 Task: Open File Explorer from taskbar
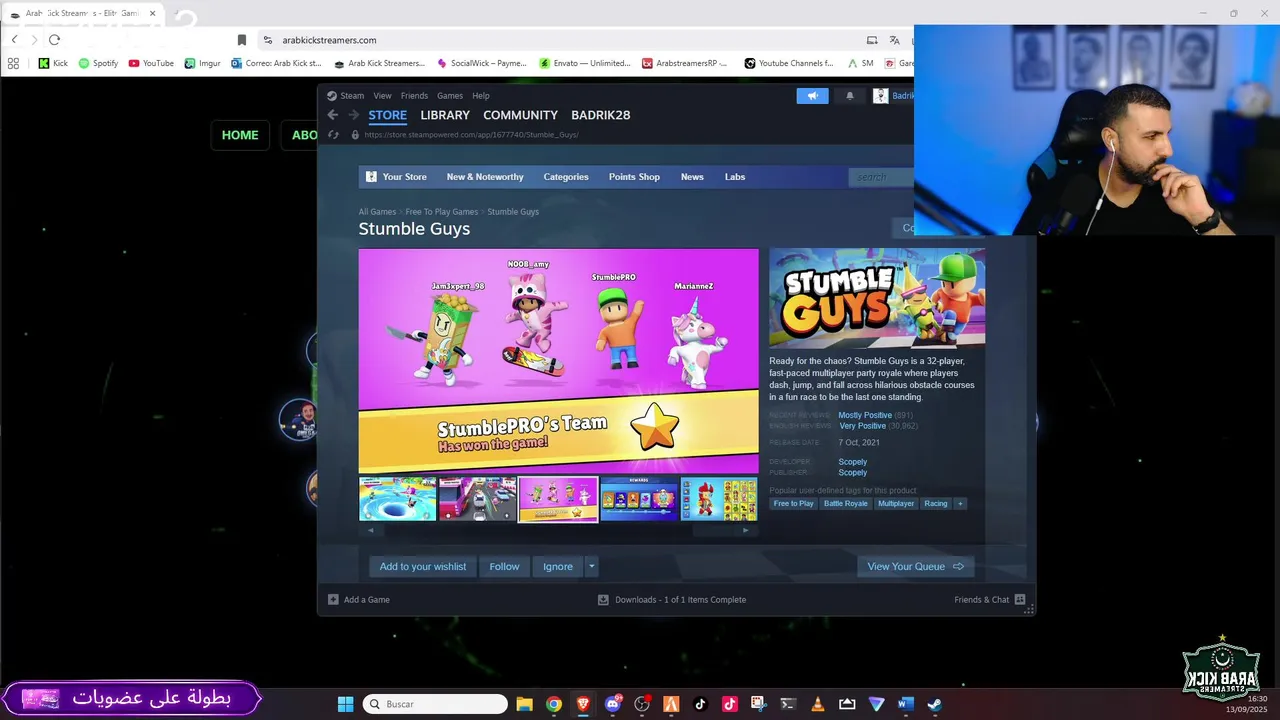click(524, 704)
